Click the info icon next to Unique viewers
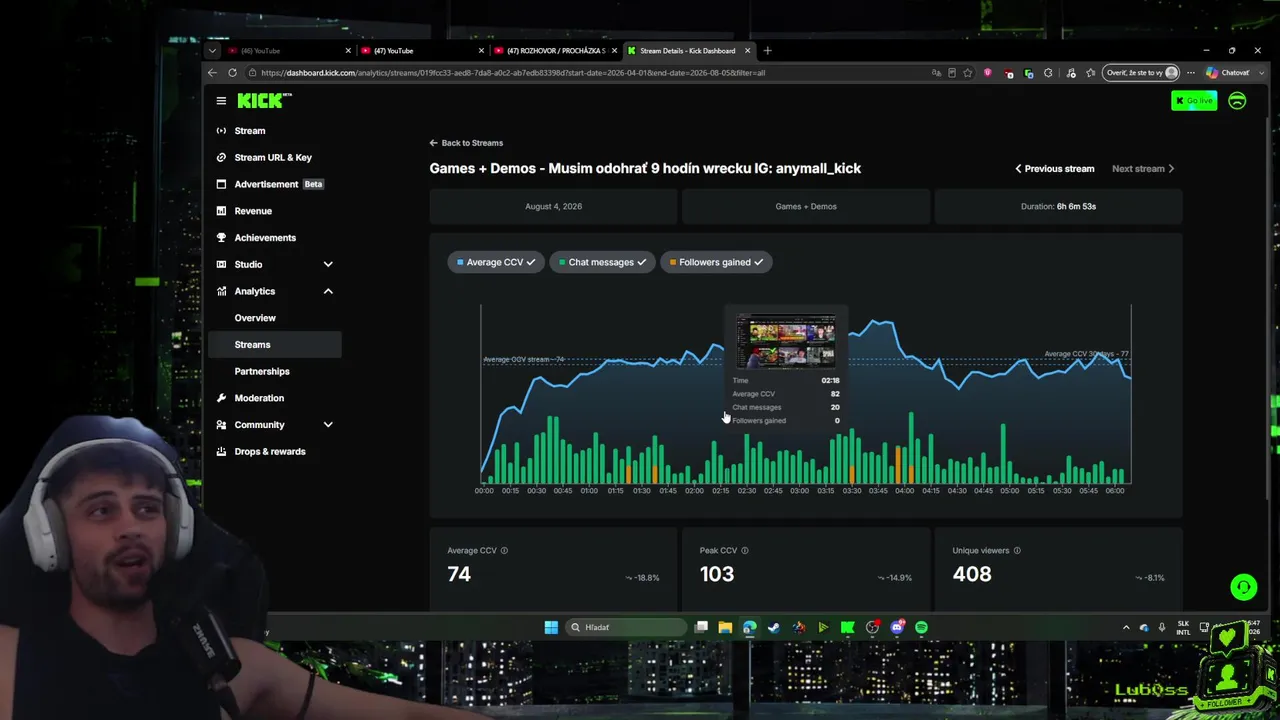The height and width of the screenshot is (720, 1280). tap(1017, 550)
